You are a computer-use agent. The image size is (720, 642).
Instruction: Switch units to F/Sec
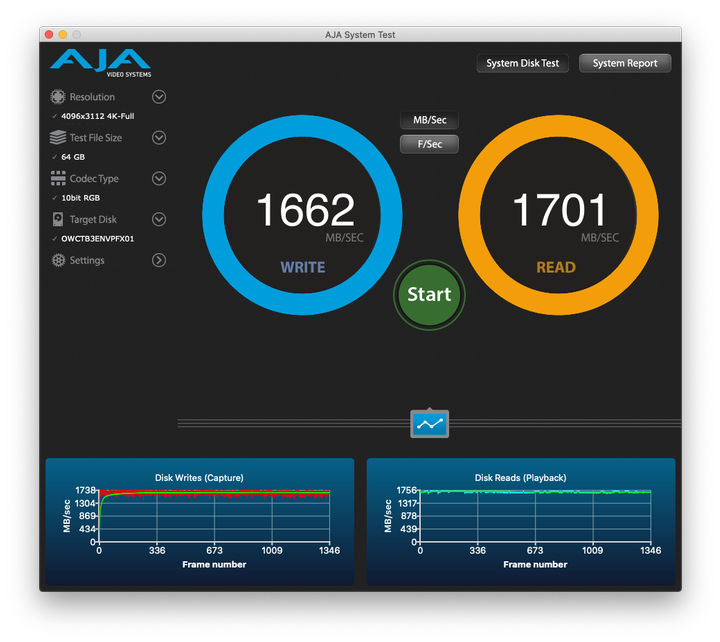(x=429, y=144)
